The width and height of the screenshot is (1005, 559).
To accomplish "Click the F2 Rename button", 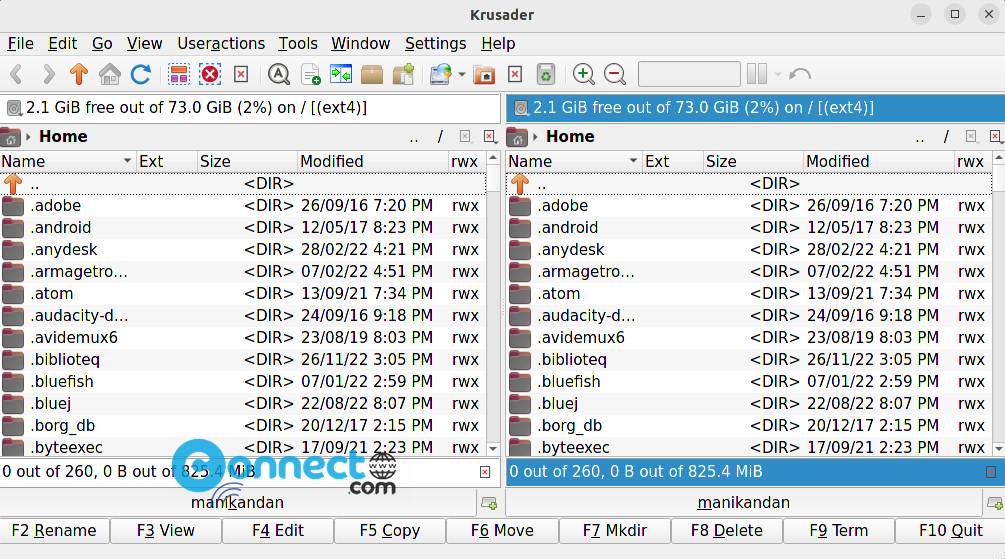I will [x=54, y=531].
